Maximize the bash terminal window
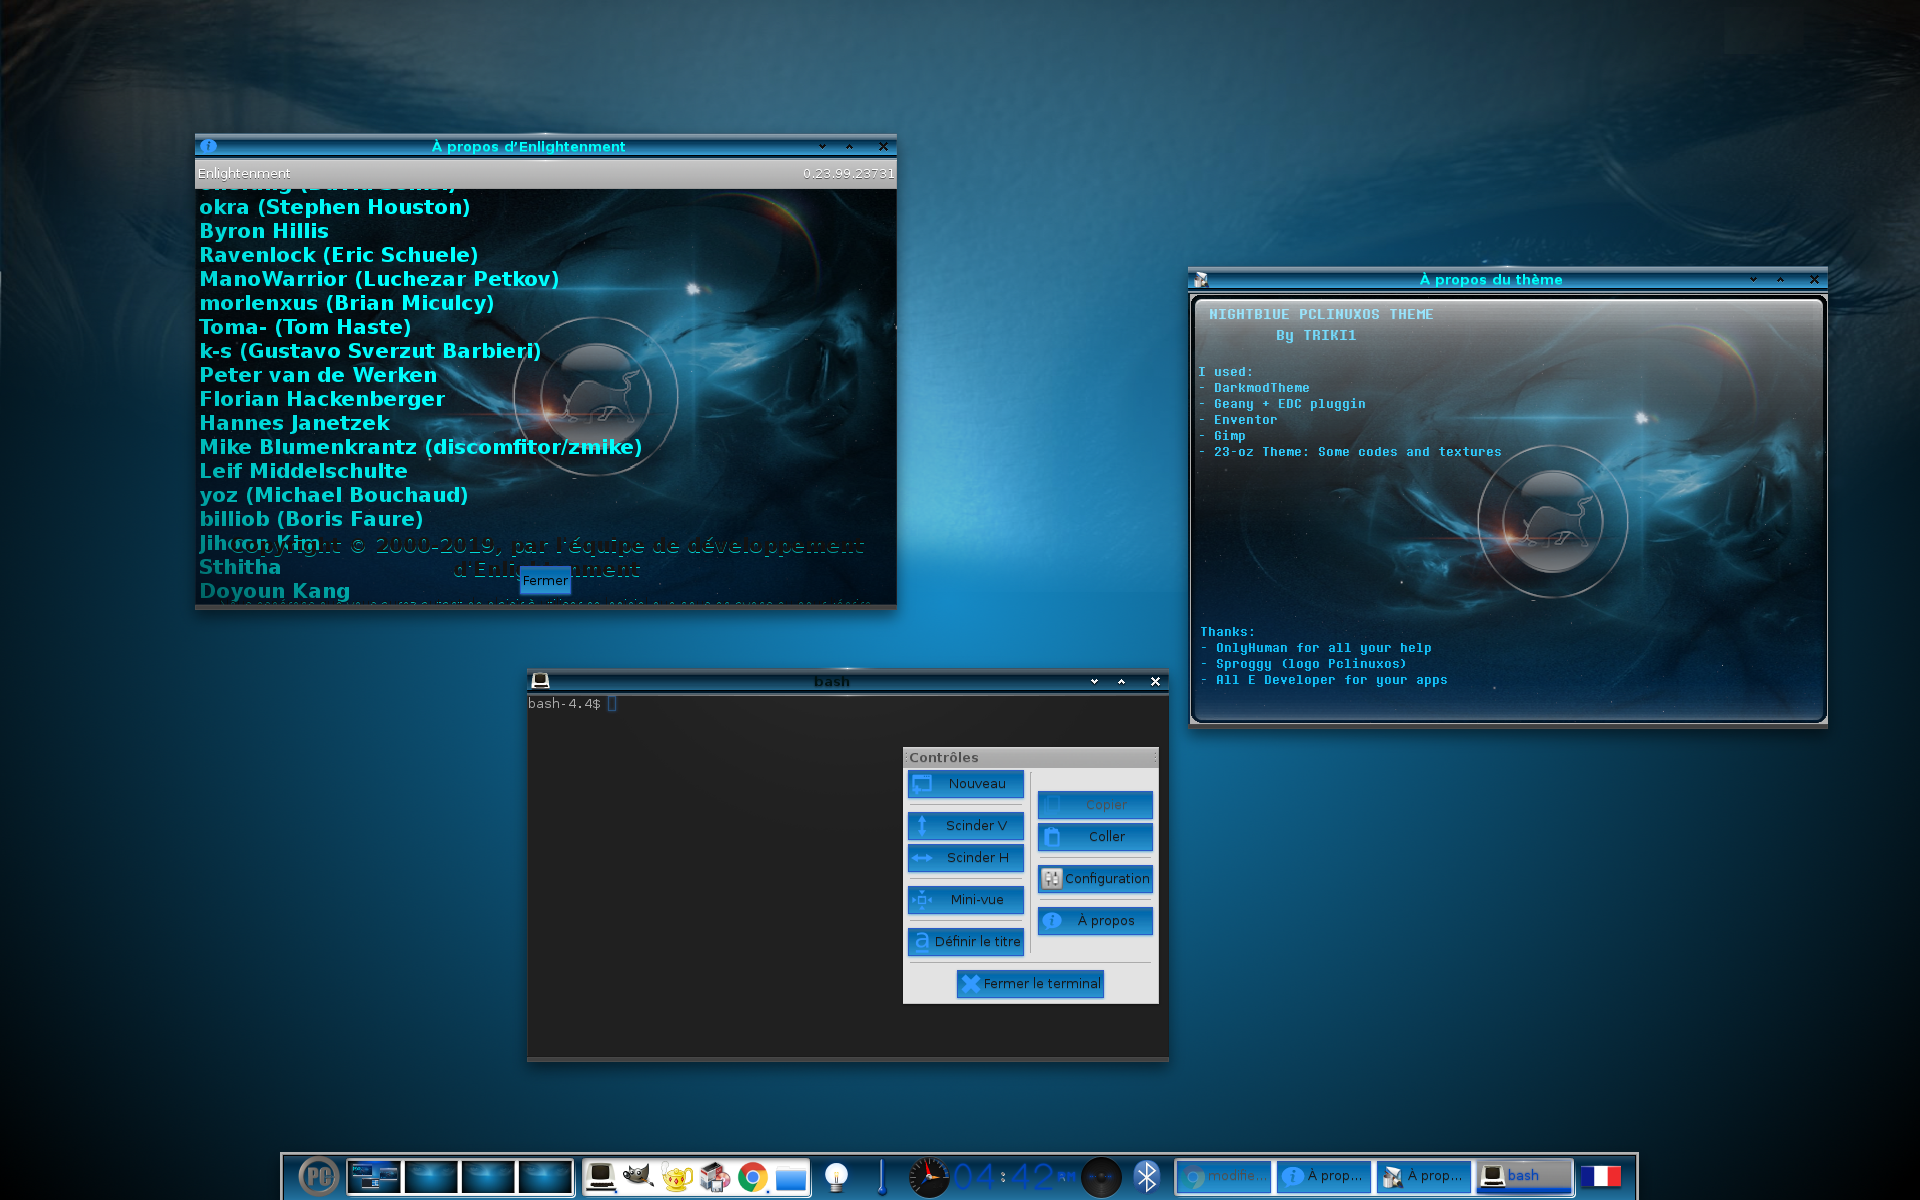The image size is (1920, 1200). coord(1122,681)
